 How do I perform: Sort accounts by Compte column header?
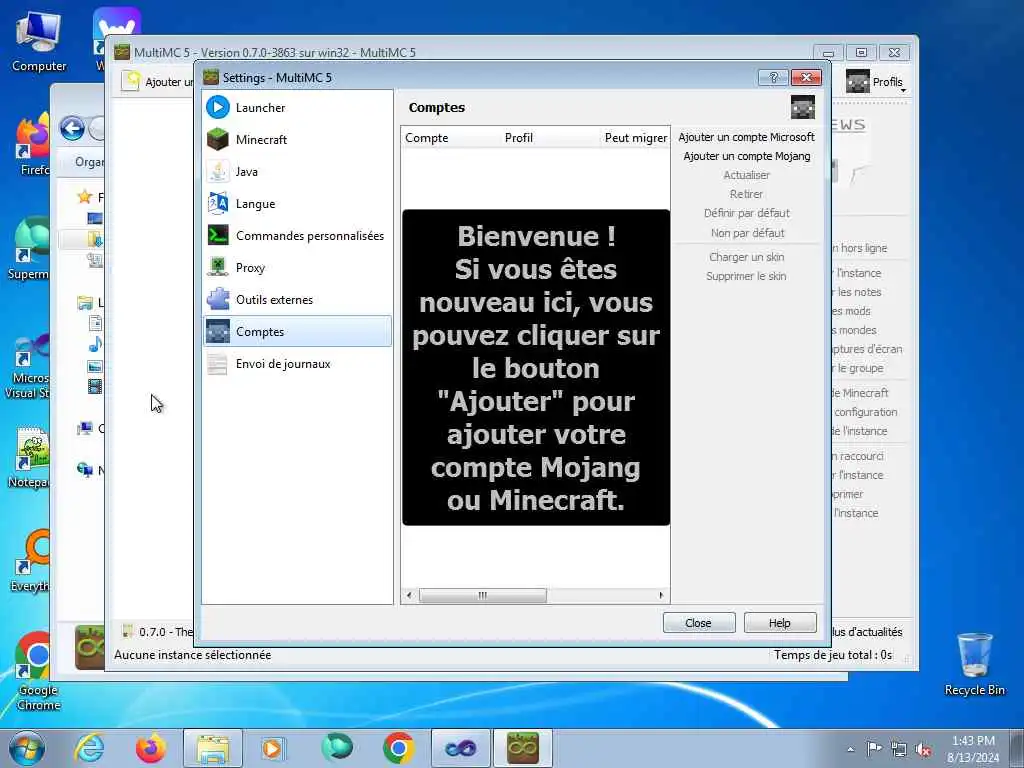(451, 138)
